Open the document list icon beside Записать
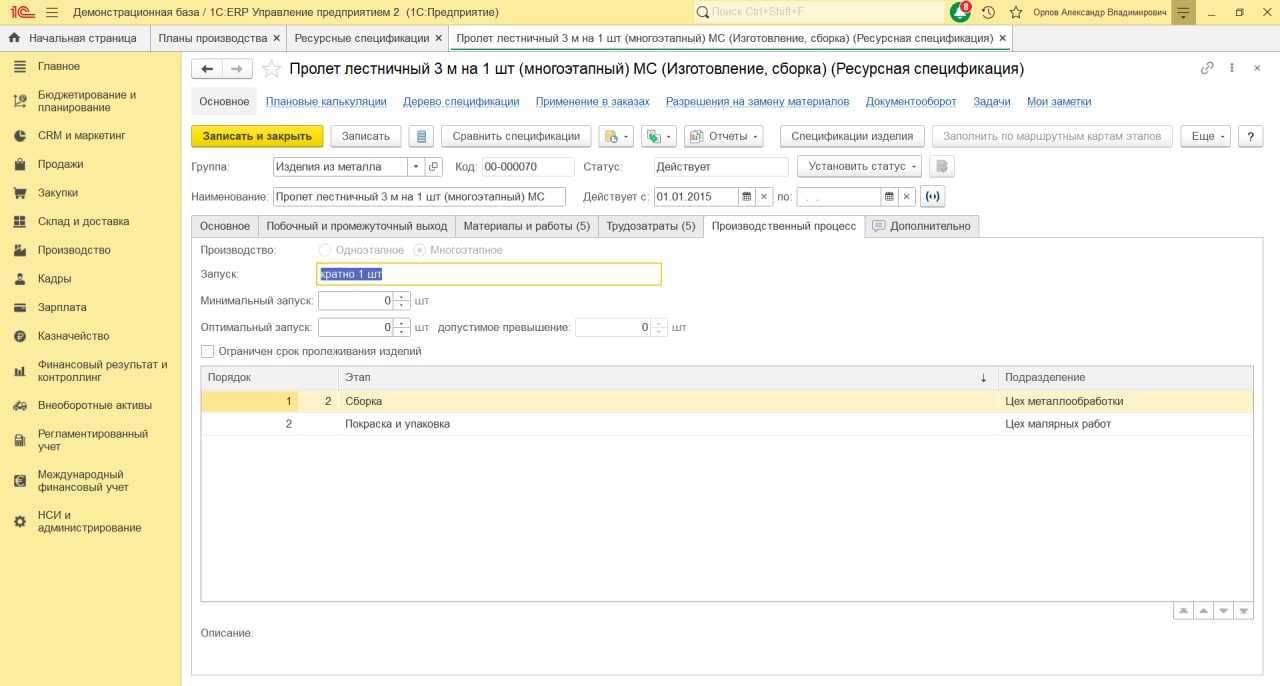 click(421, 136)
